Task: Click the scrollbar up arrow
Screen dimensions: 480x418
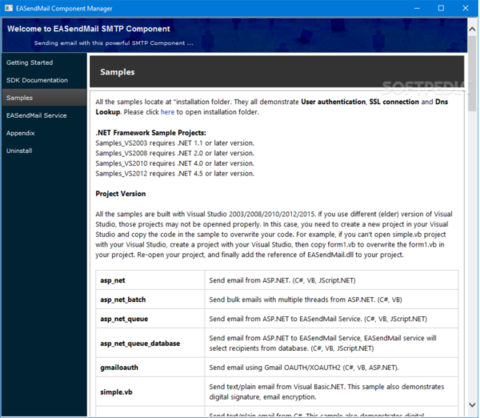Action: [x=472, y=29]
